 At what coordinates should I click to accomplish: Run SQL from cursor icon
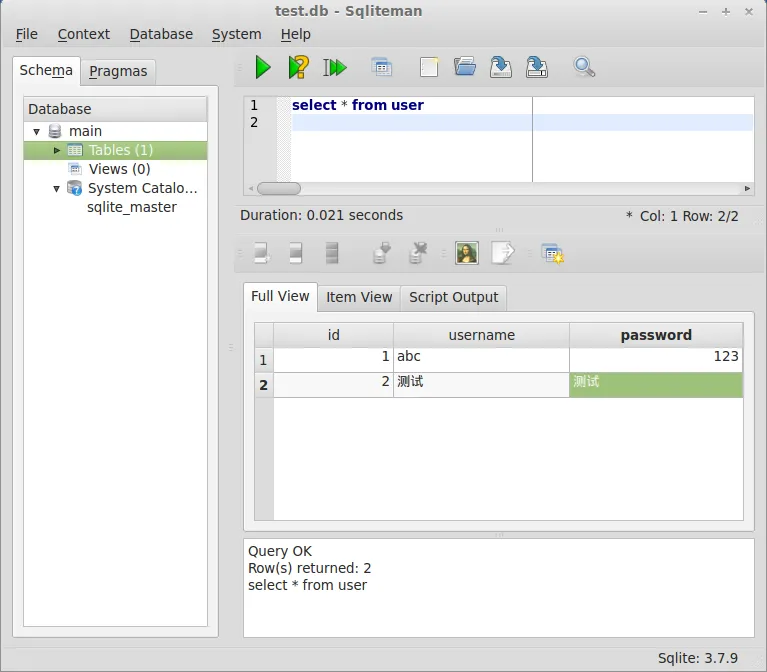coord(335,67)
